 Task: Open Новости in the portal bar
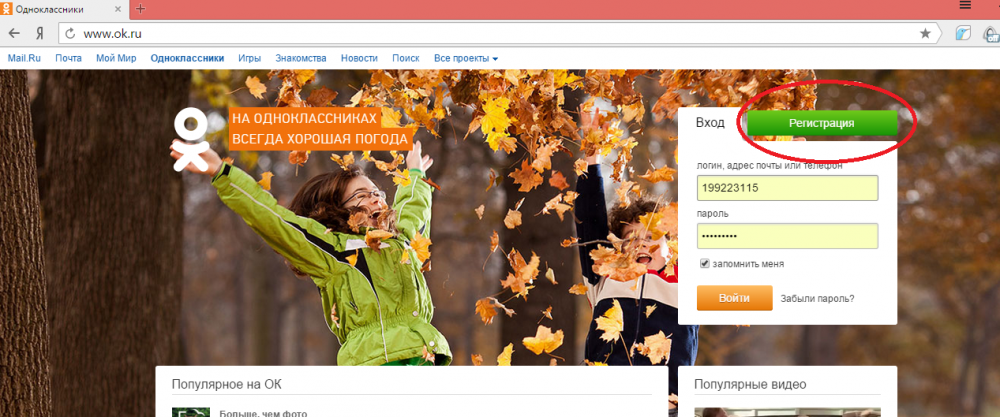359,58
